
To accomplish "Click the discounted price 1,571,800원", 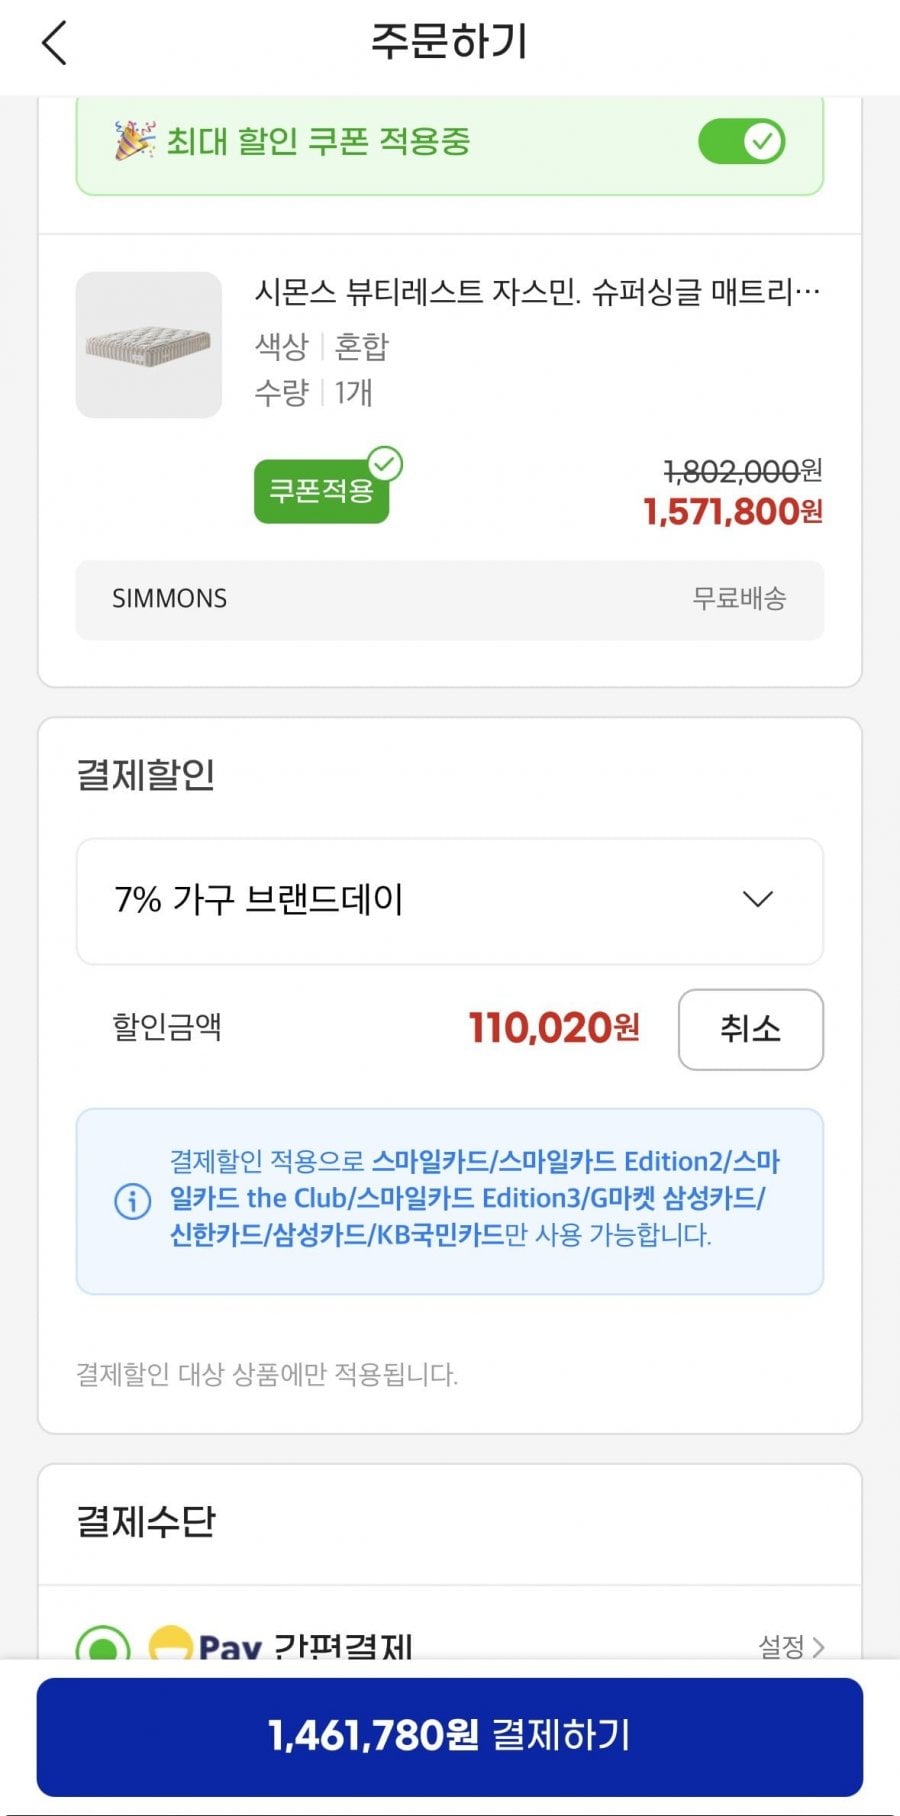I will 732,512.
